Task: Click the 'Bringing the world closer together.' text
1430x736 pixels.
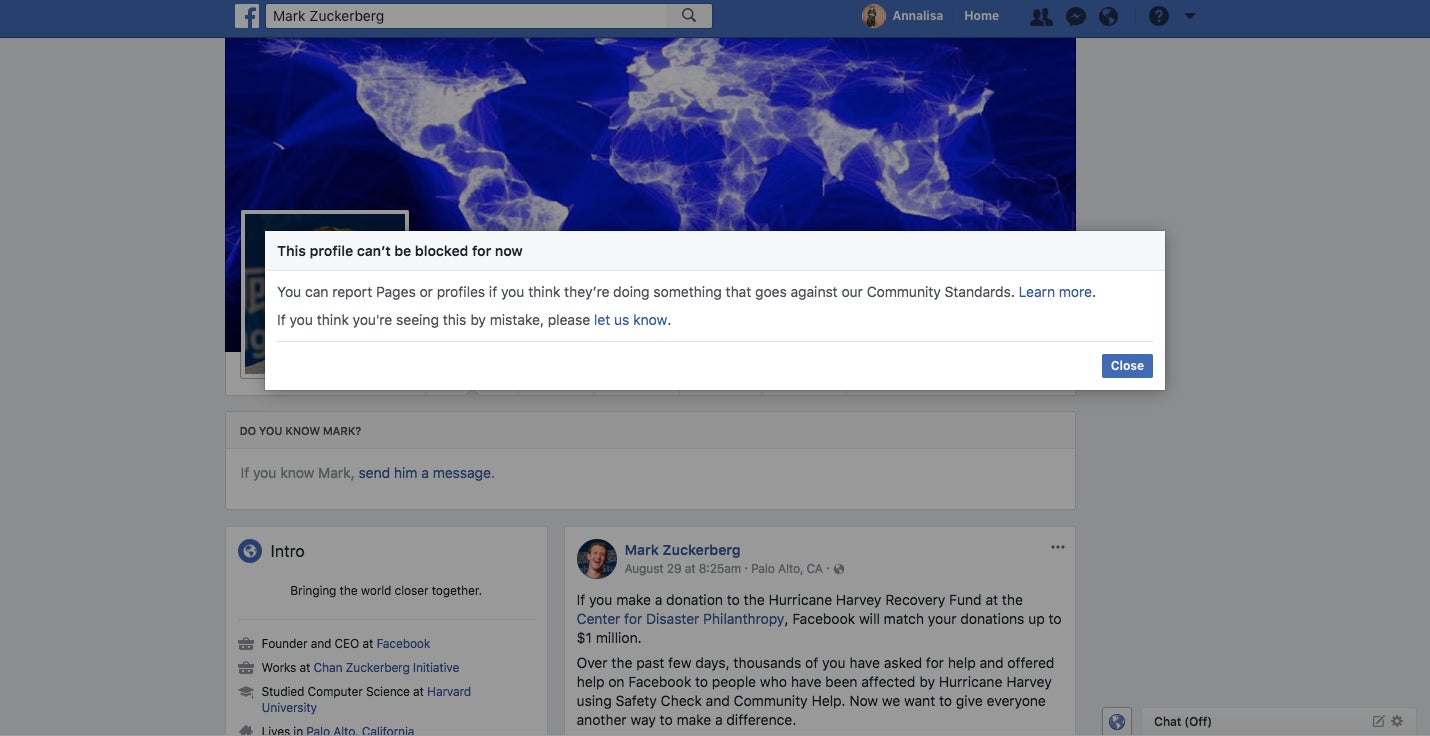Action: pos(386,591)
